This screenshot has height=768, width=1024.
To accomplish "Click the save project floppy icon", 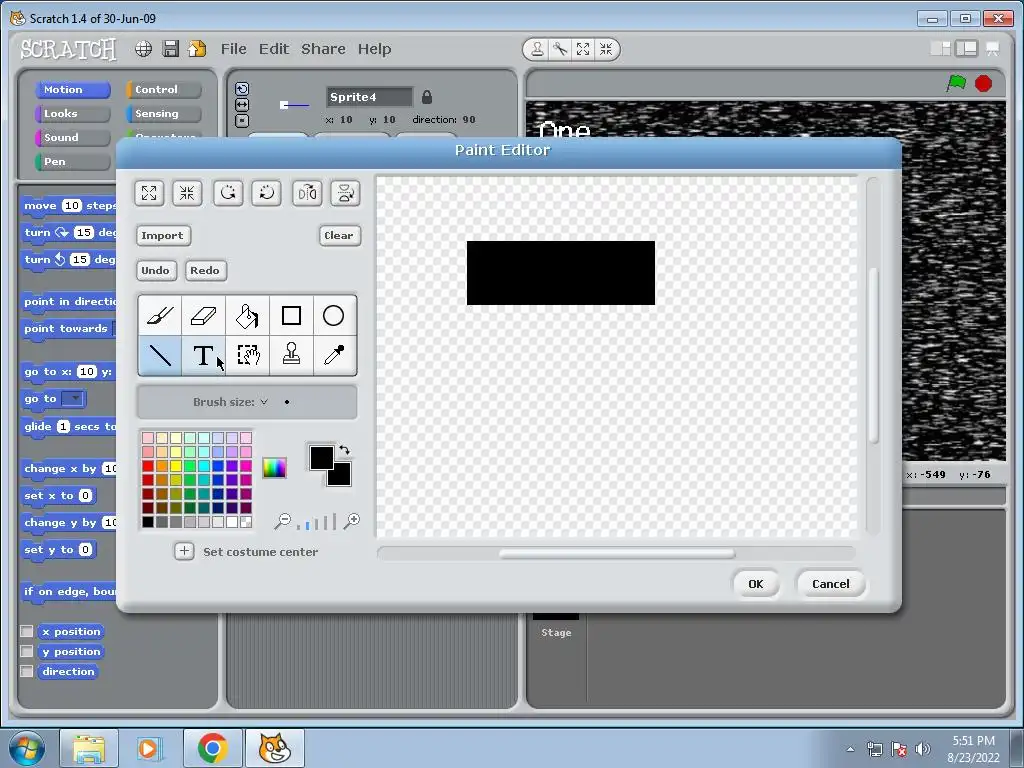I will coord(171,49).
